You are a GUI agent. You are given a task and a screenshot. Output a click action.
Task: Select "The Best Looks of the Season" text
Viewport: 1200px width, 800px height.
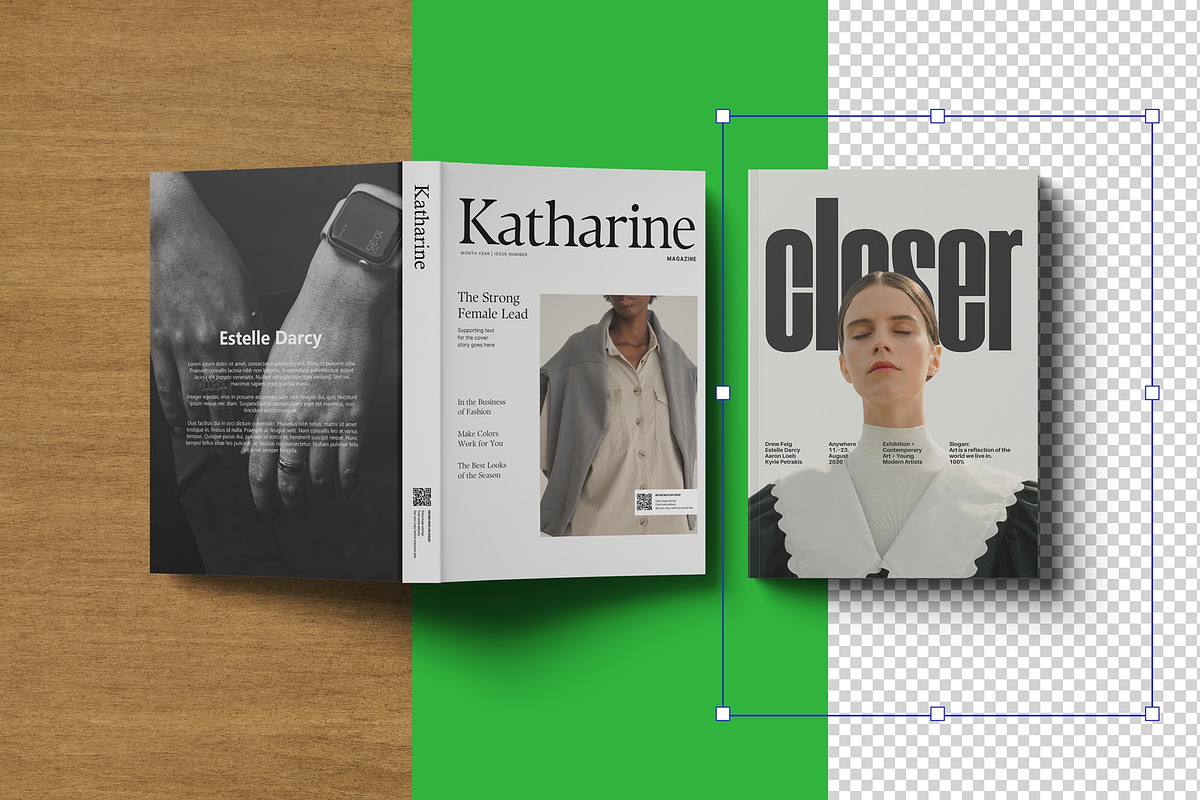482,470
